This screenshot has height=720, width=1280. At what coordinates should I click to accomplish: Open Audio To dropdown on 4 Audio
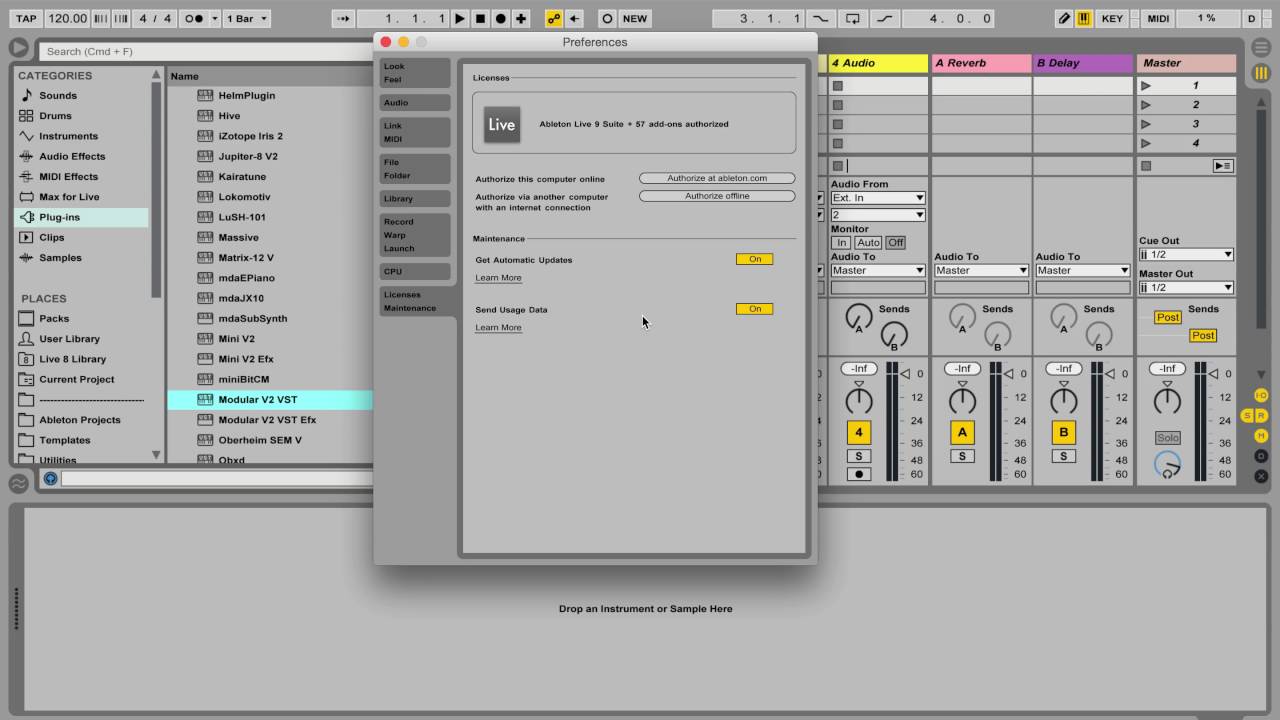(x=878, y=270)
